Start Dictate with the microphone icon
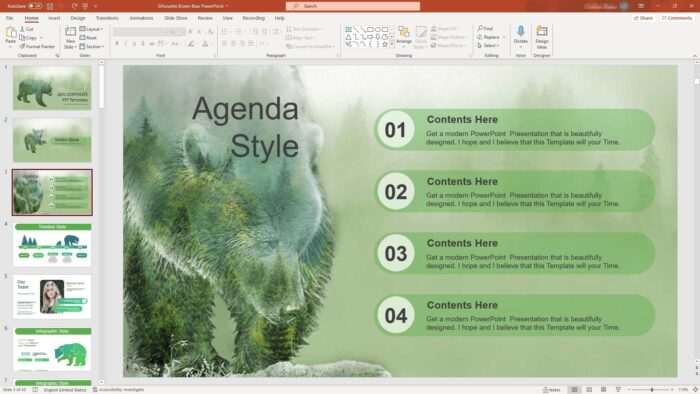The height and width of the screenshot is (394, 700). pos(521,31)
